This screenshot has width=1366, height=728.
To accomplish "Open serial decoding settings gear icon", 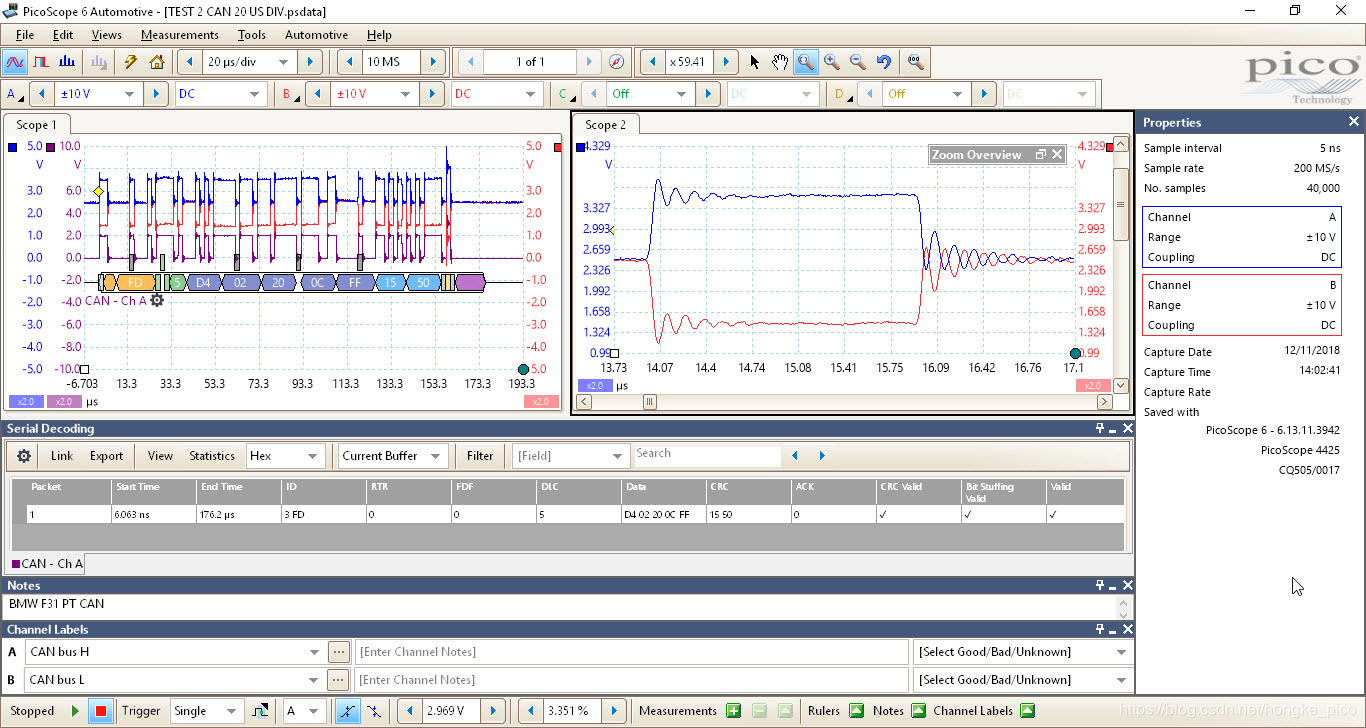I will pos(24,456).
